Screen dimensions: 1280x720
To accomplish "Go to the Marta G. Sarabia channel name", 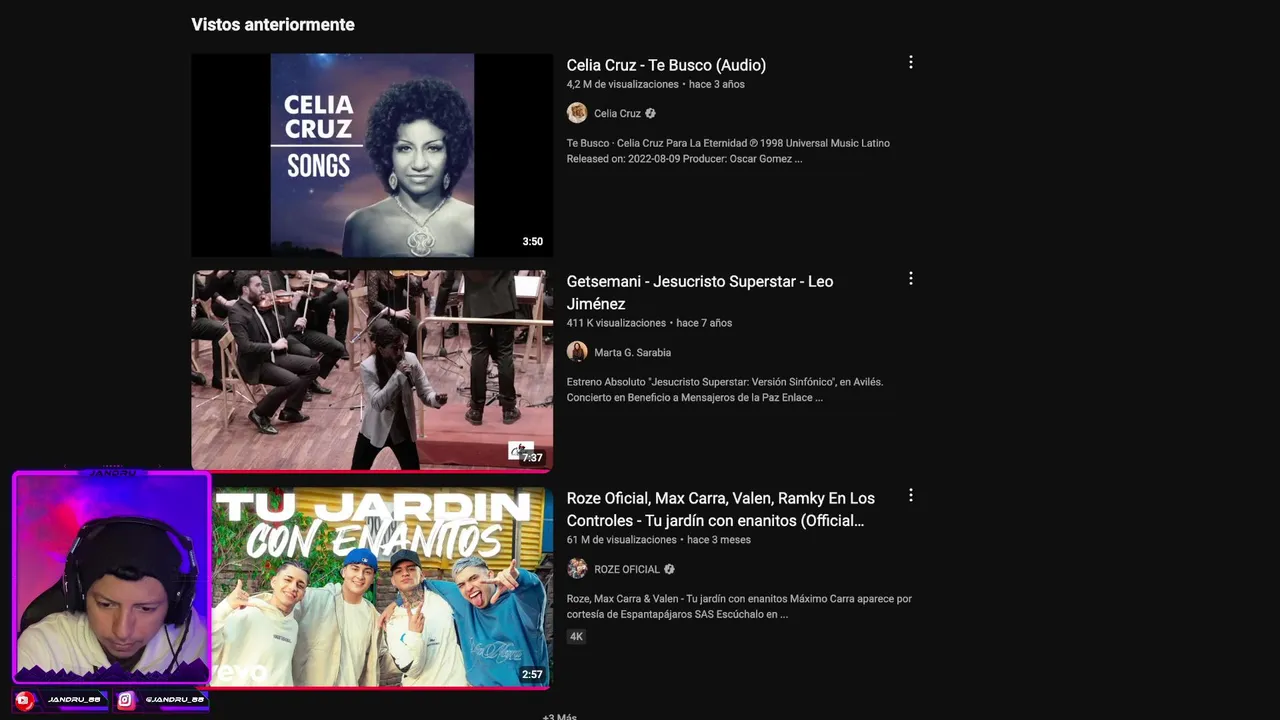I will (x=632, y=353).
